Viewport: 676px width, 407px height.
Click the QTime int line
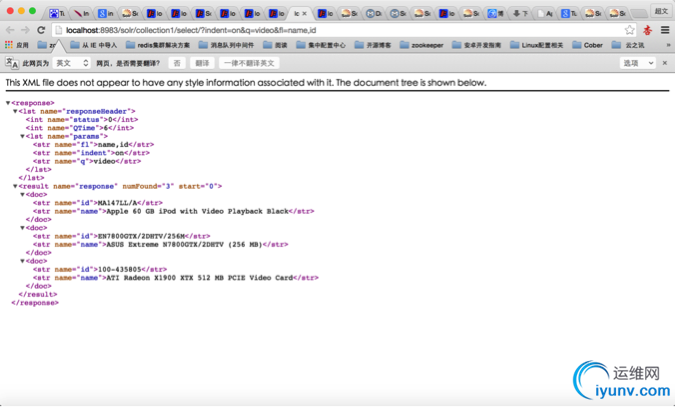tap(80, 128)
